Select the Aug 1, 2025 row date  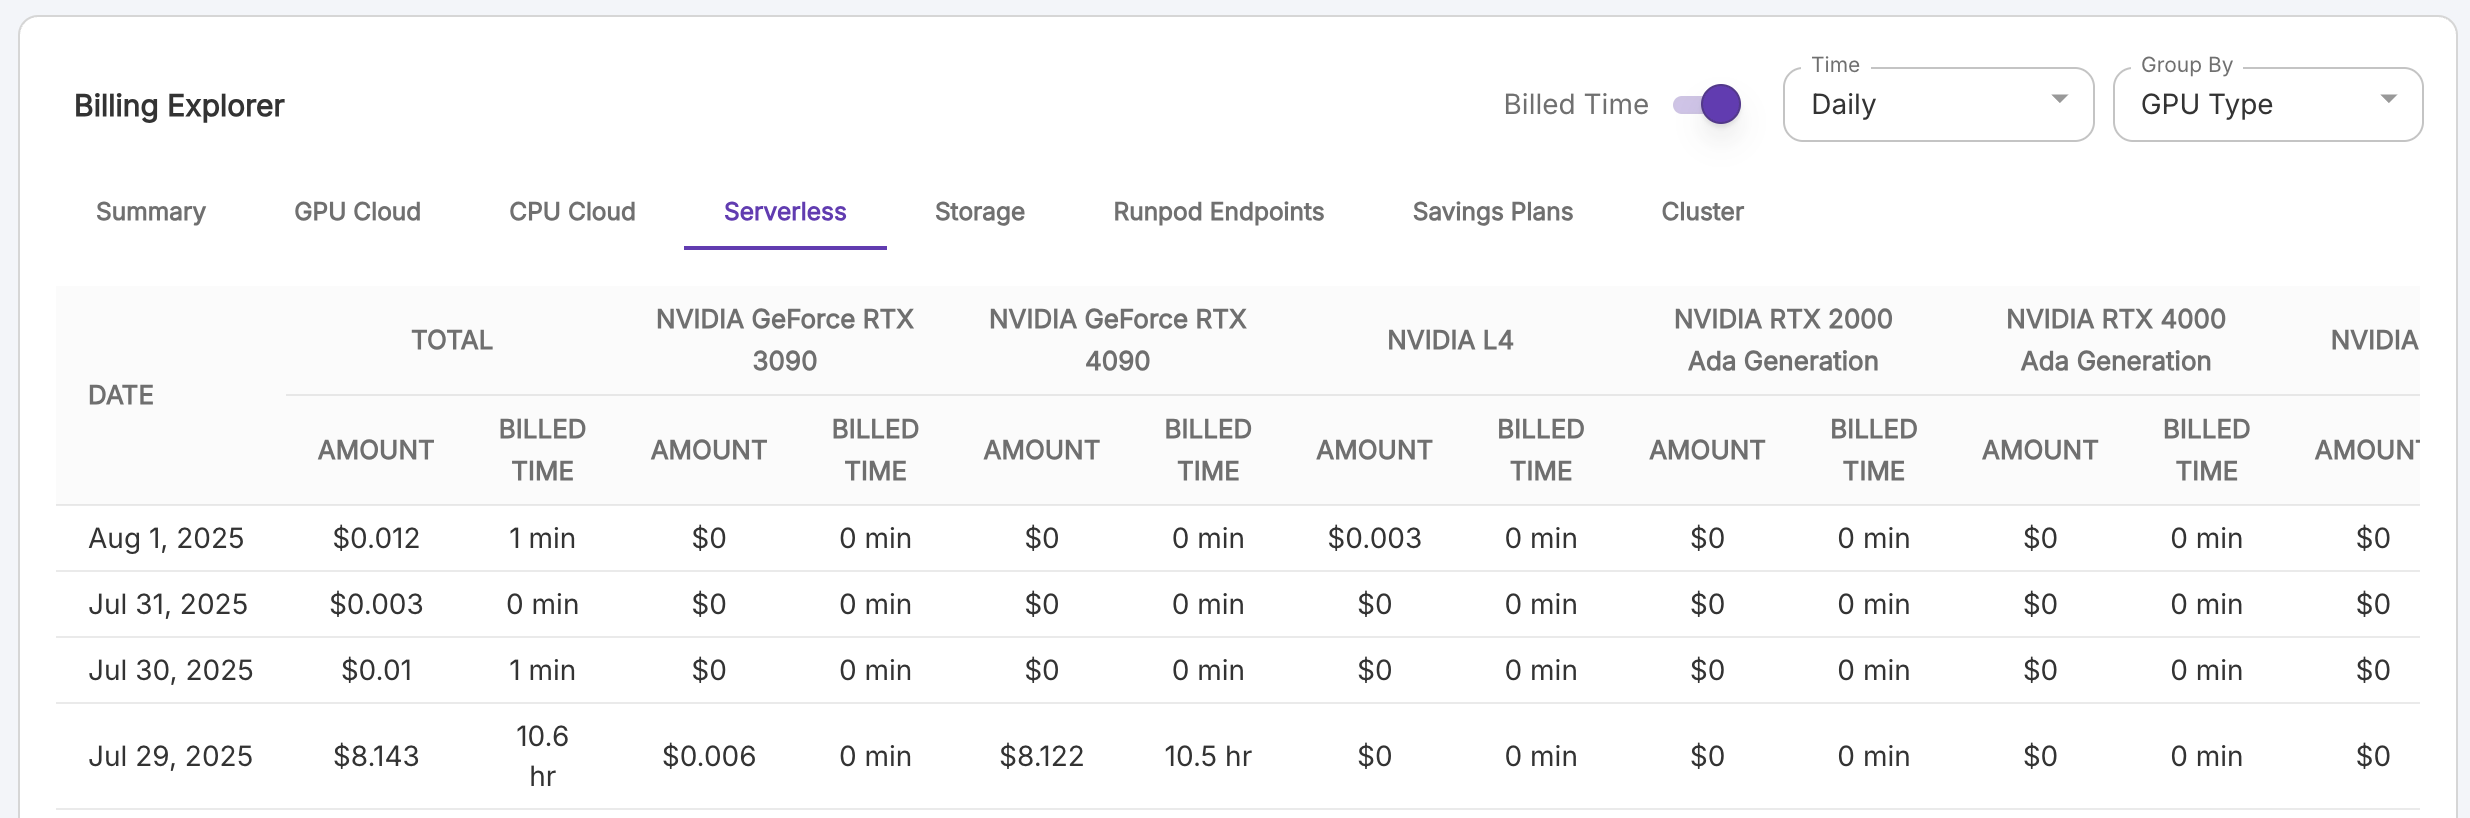[x=166, y=538]
